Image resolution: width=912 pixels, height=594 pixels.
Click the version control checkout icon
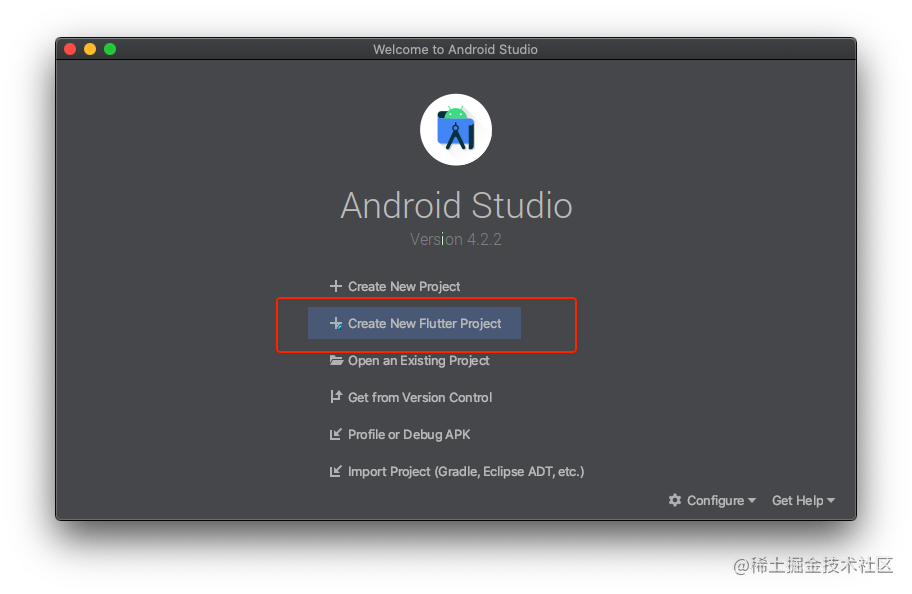tap(336, 397)
